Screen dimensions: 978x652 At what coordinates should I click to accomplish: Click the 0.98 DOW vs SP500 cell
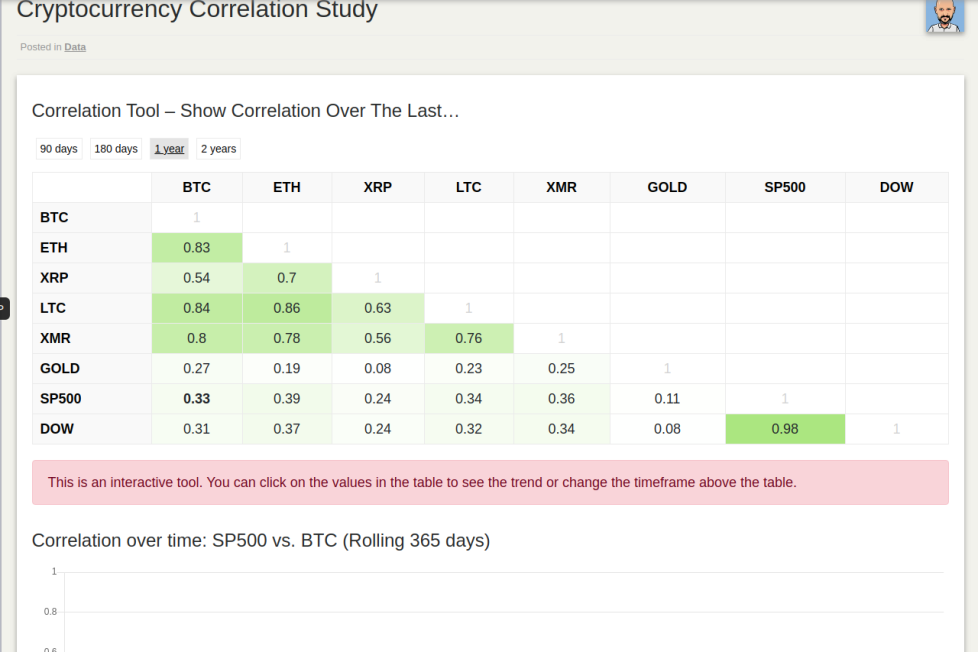(x=785, y=429)
